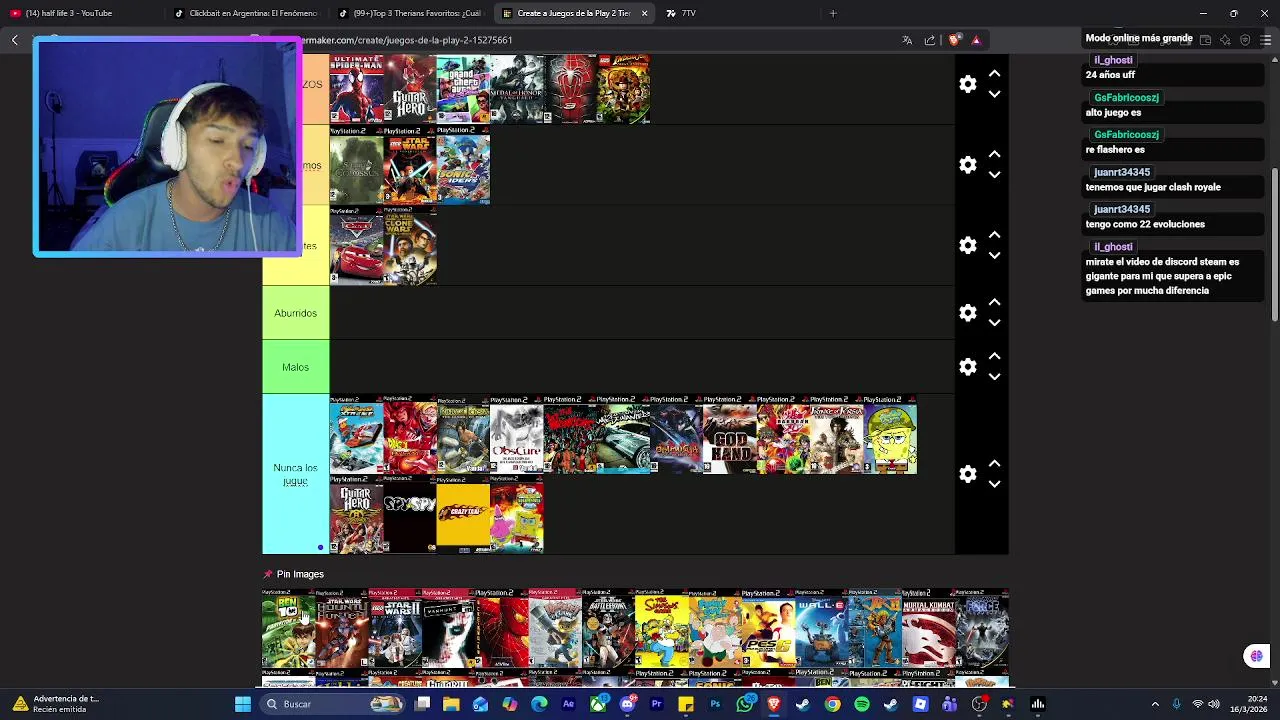
Task: Open Brave Shields lion icon
Action: point(954,40)
